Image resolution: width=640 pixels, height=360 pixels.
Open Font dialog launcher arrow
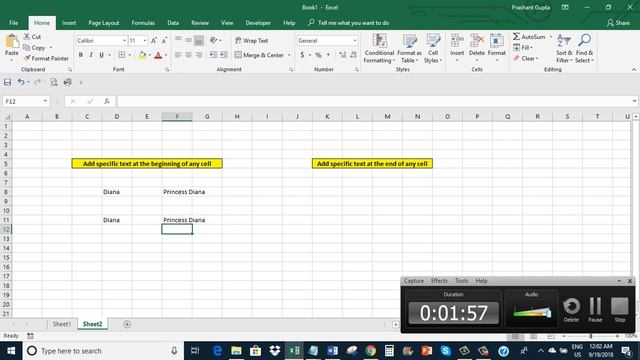tap(167, 70)
